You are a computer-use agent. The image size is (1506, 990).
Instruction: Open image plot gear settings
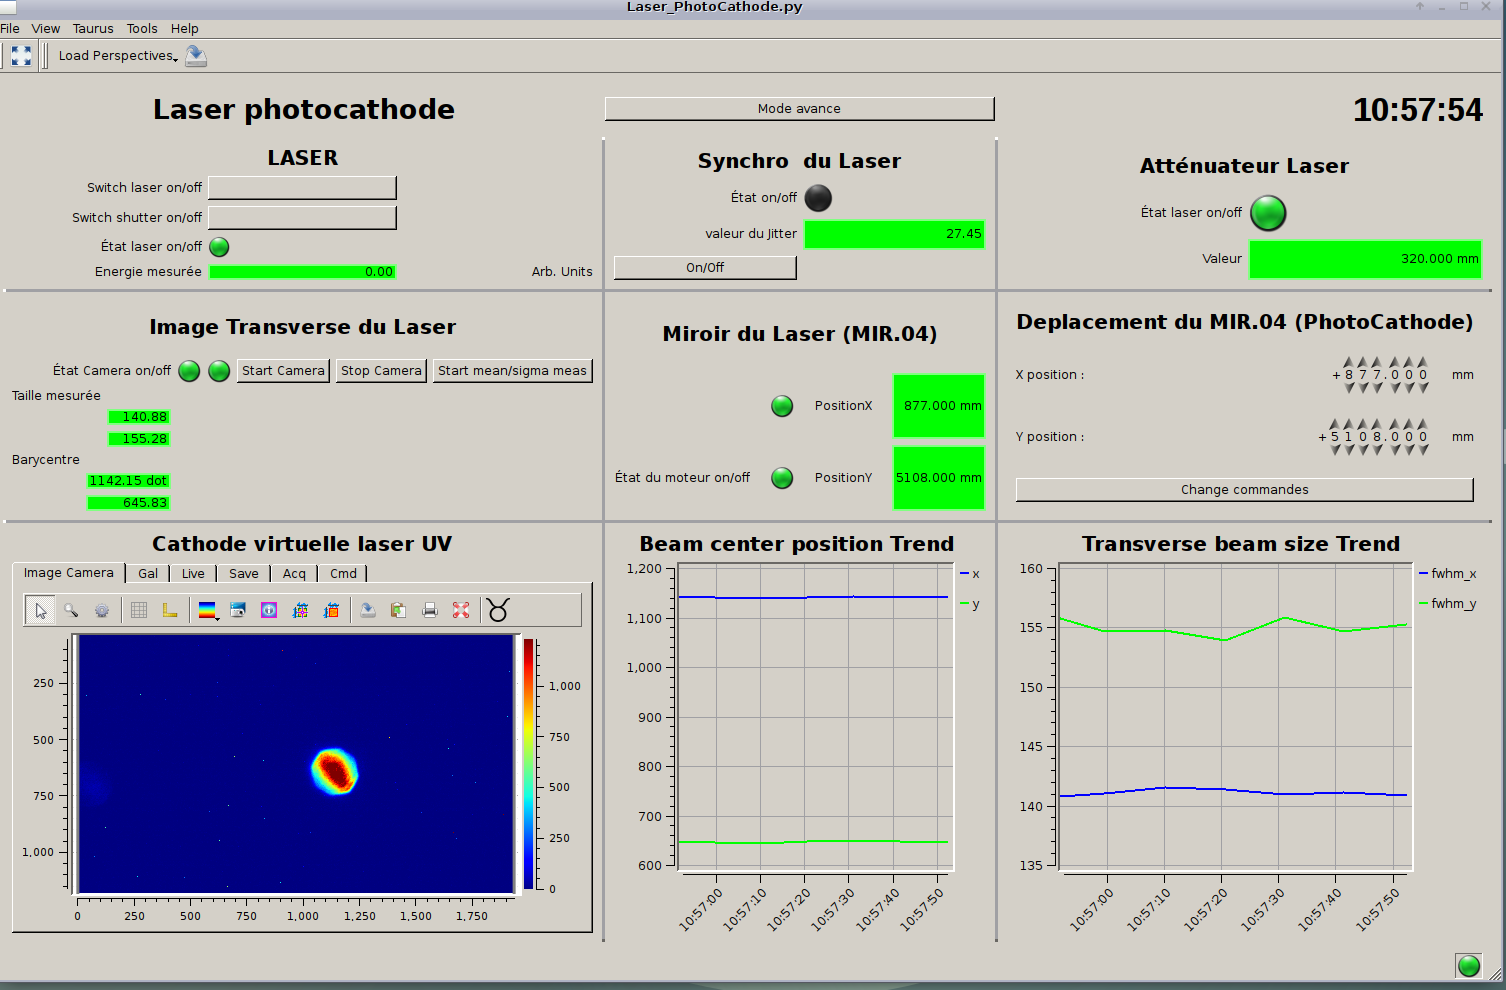(x=102, y=610)
